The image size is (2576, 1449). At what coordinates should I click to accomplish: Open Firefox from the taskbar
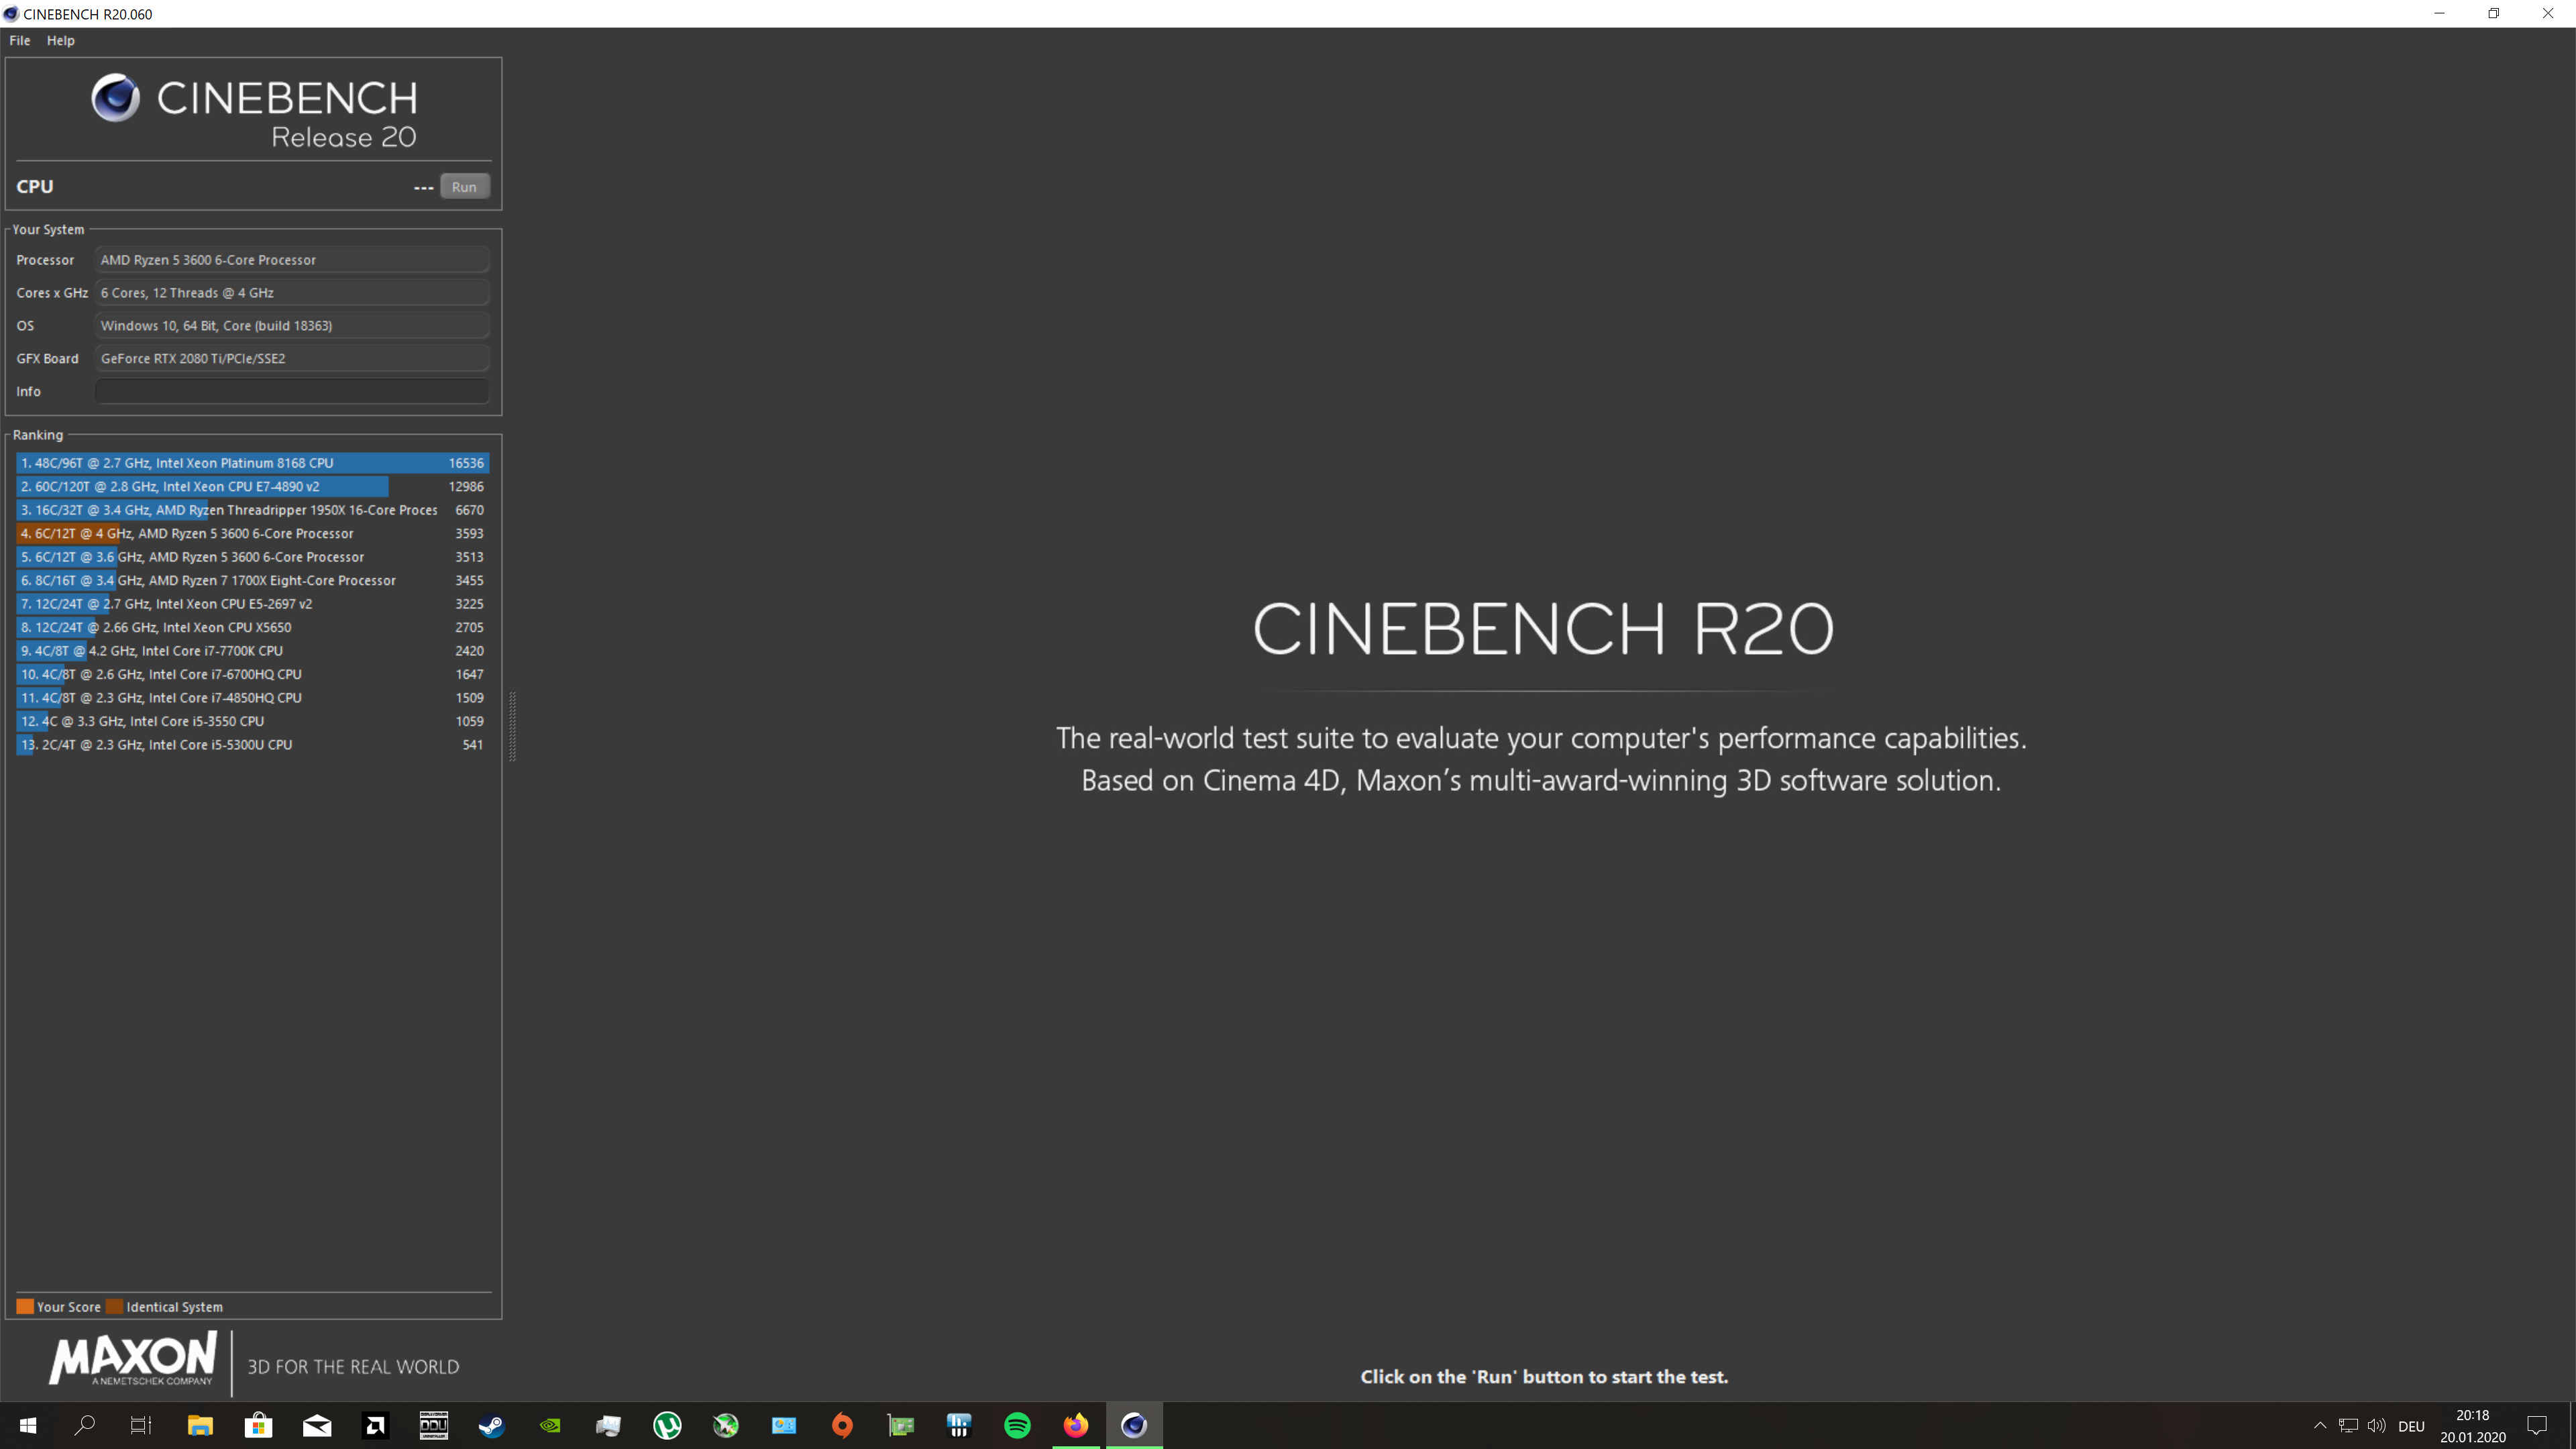pyautogui.click(x=1075, y=1425)
